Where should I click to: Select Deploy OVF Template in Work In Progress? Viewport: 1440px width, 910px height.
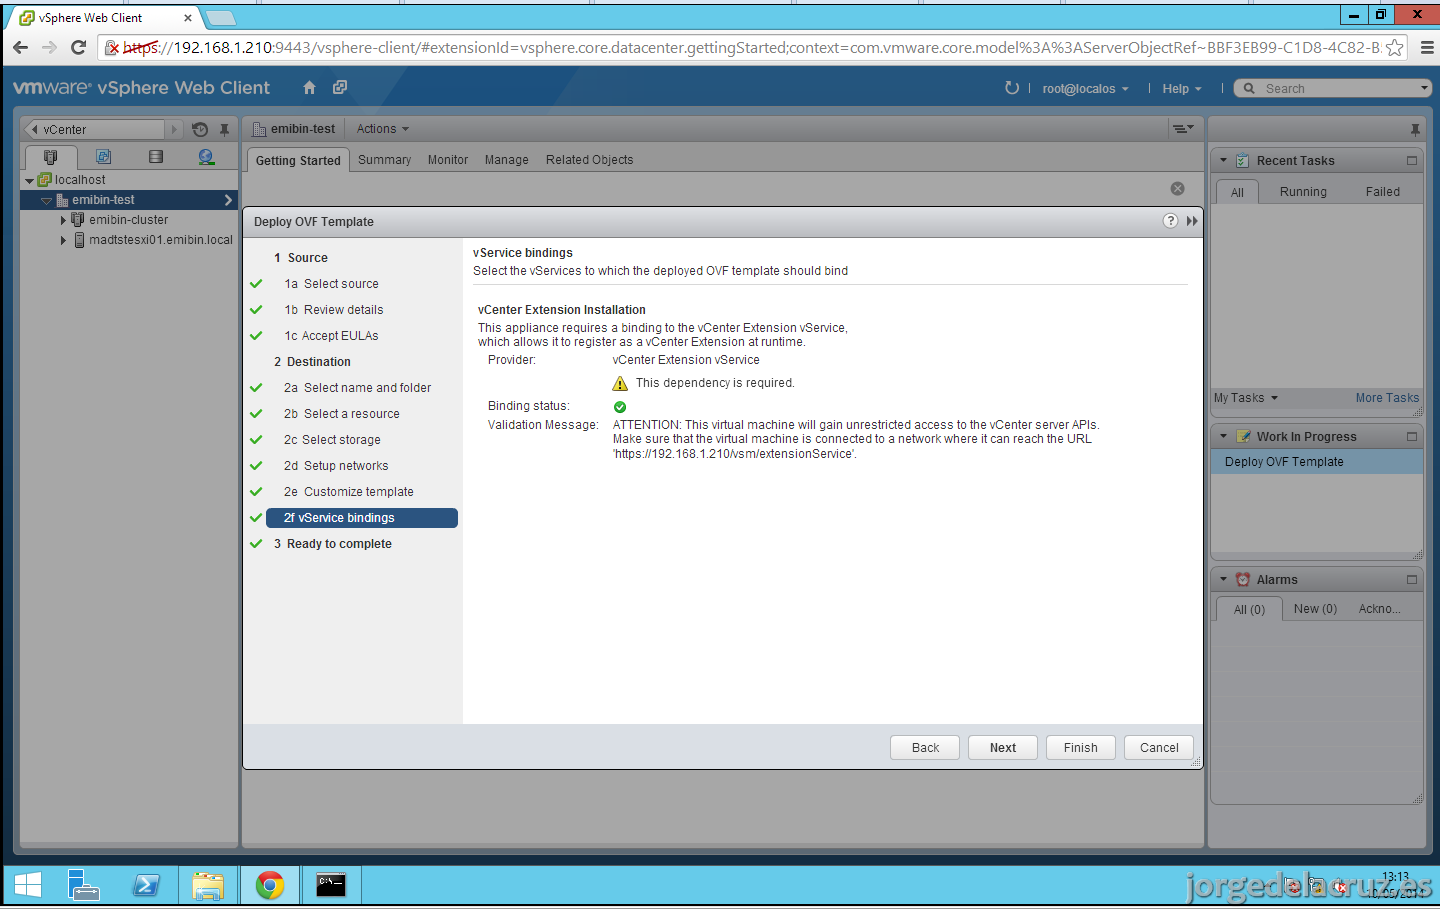[x=1316, y=462]
